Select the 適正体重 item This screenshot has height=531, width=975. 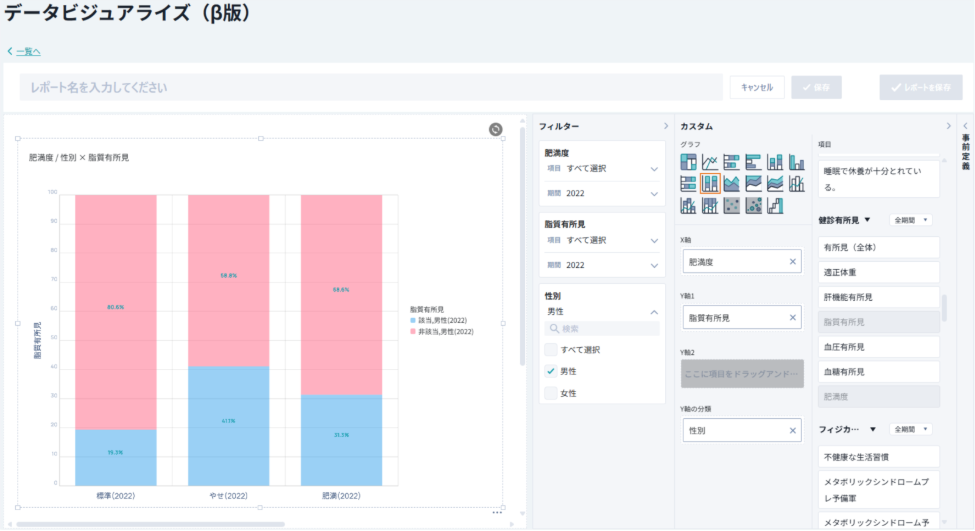coord(878,272)
